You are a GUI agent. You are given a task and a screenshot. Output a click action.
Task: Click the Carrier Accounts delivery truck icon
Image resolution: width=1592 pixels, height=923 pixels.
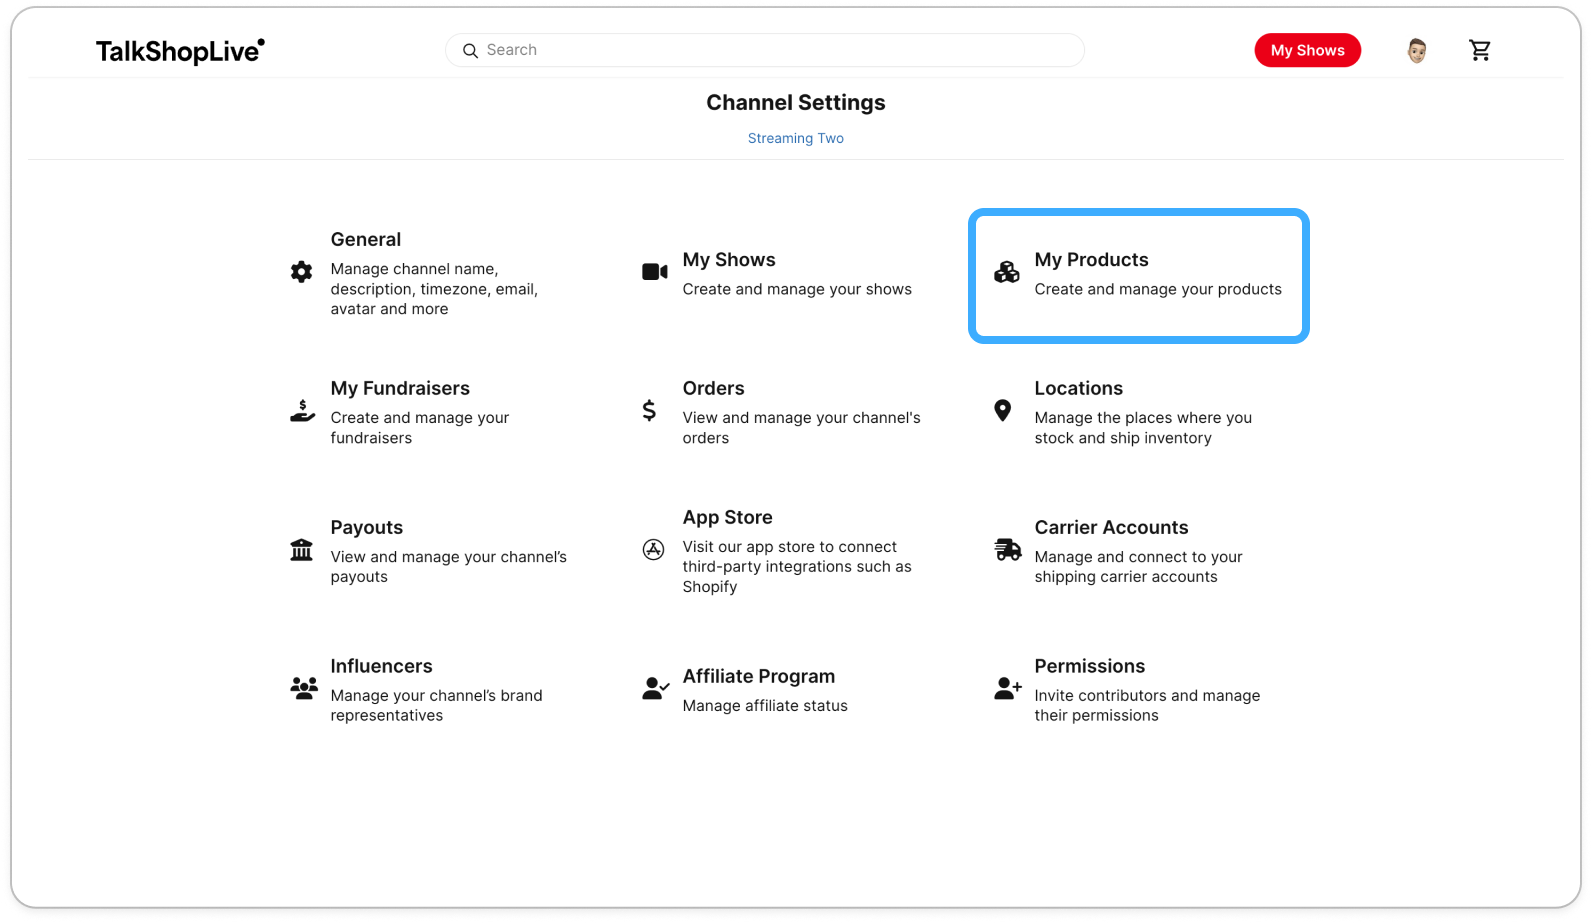[1008, 549]
